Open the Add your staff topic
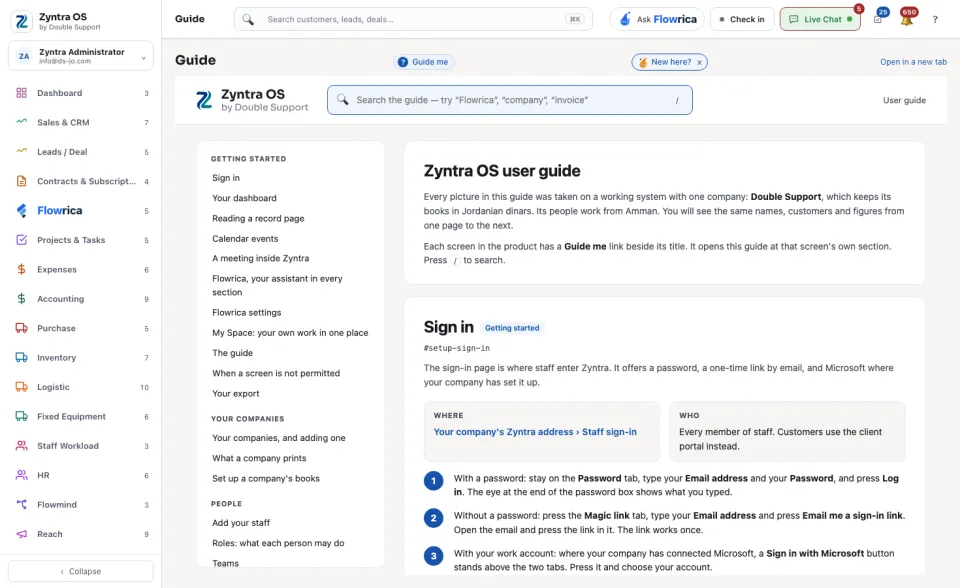 click(x=241, y=522)
